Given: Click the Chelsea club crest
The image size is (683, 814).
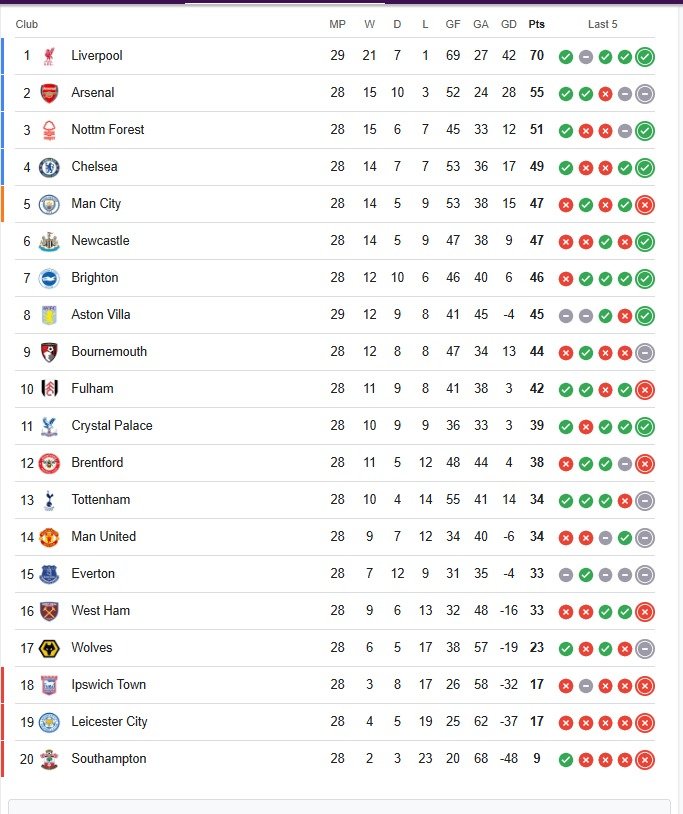Looking at the screenshot, I should pos(49,167).
